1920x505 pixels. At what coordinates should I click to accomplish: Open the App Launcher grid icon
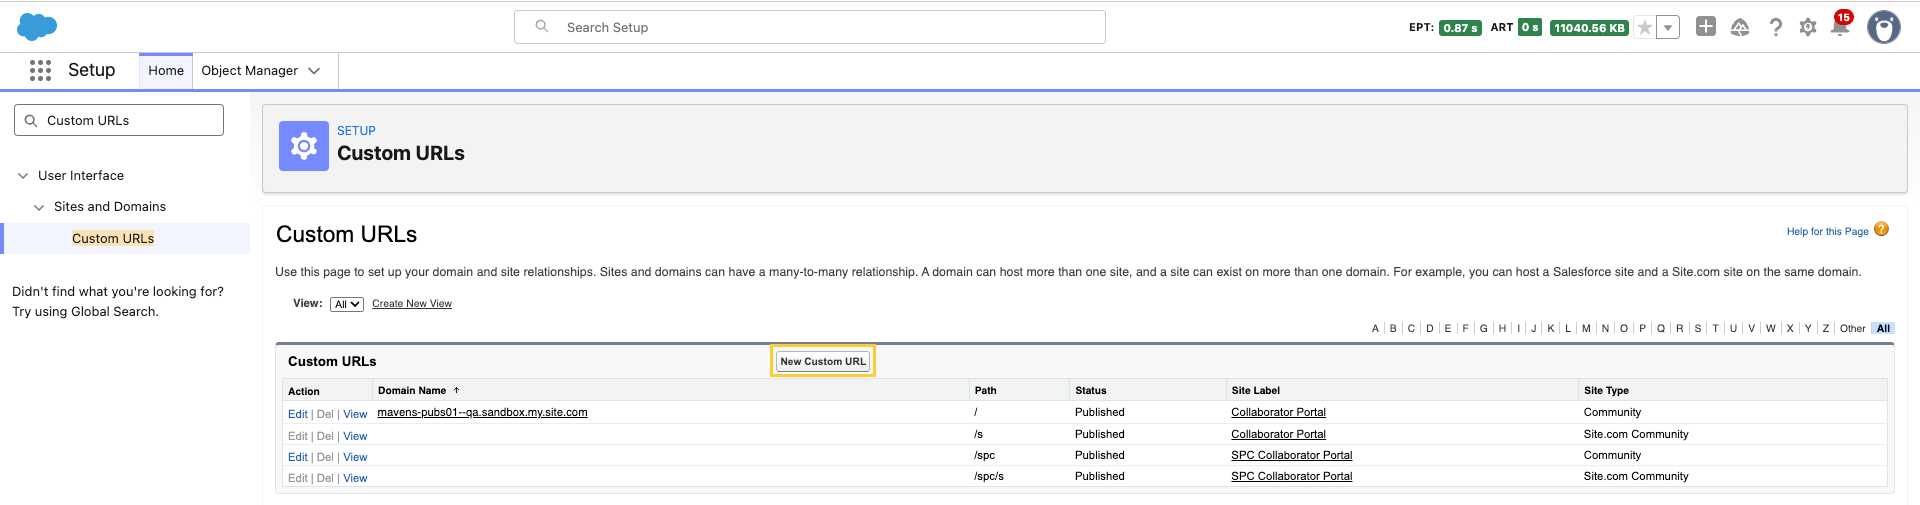pos(40,70)
